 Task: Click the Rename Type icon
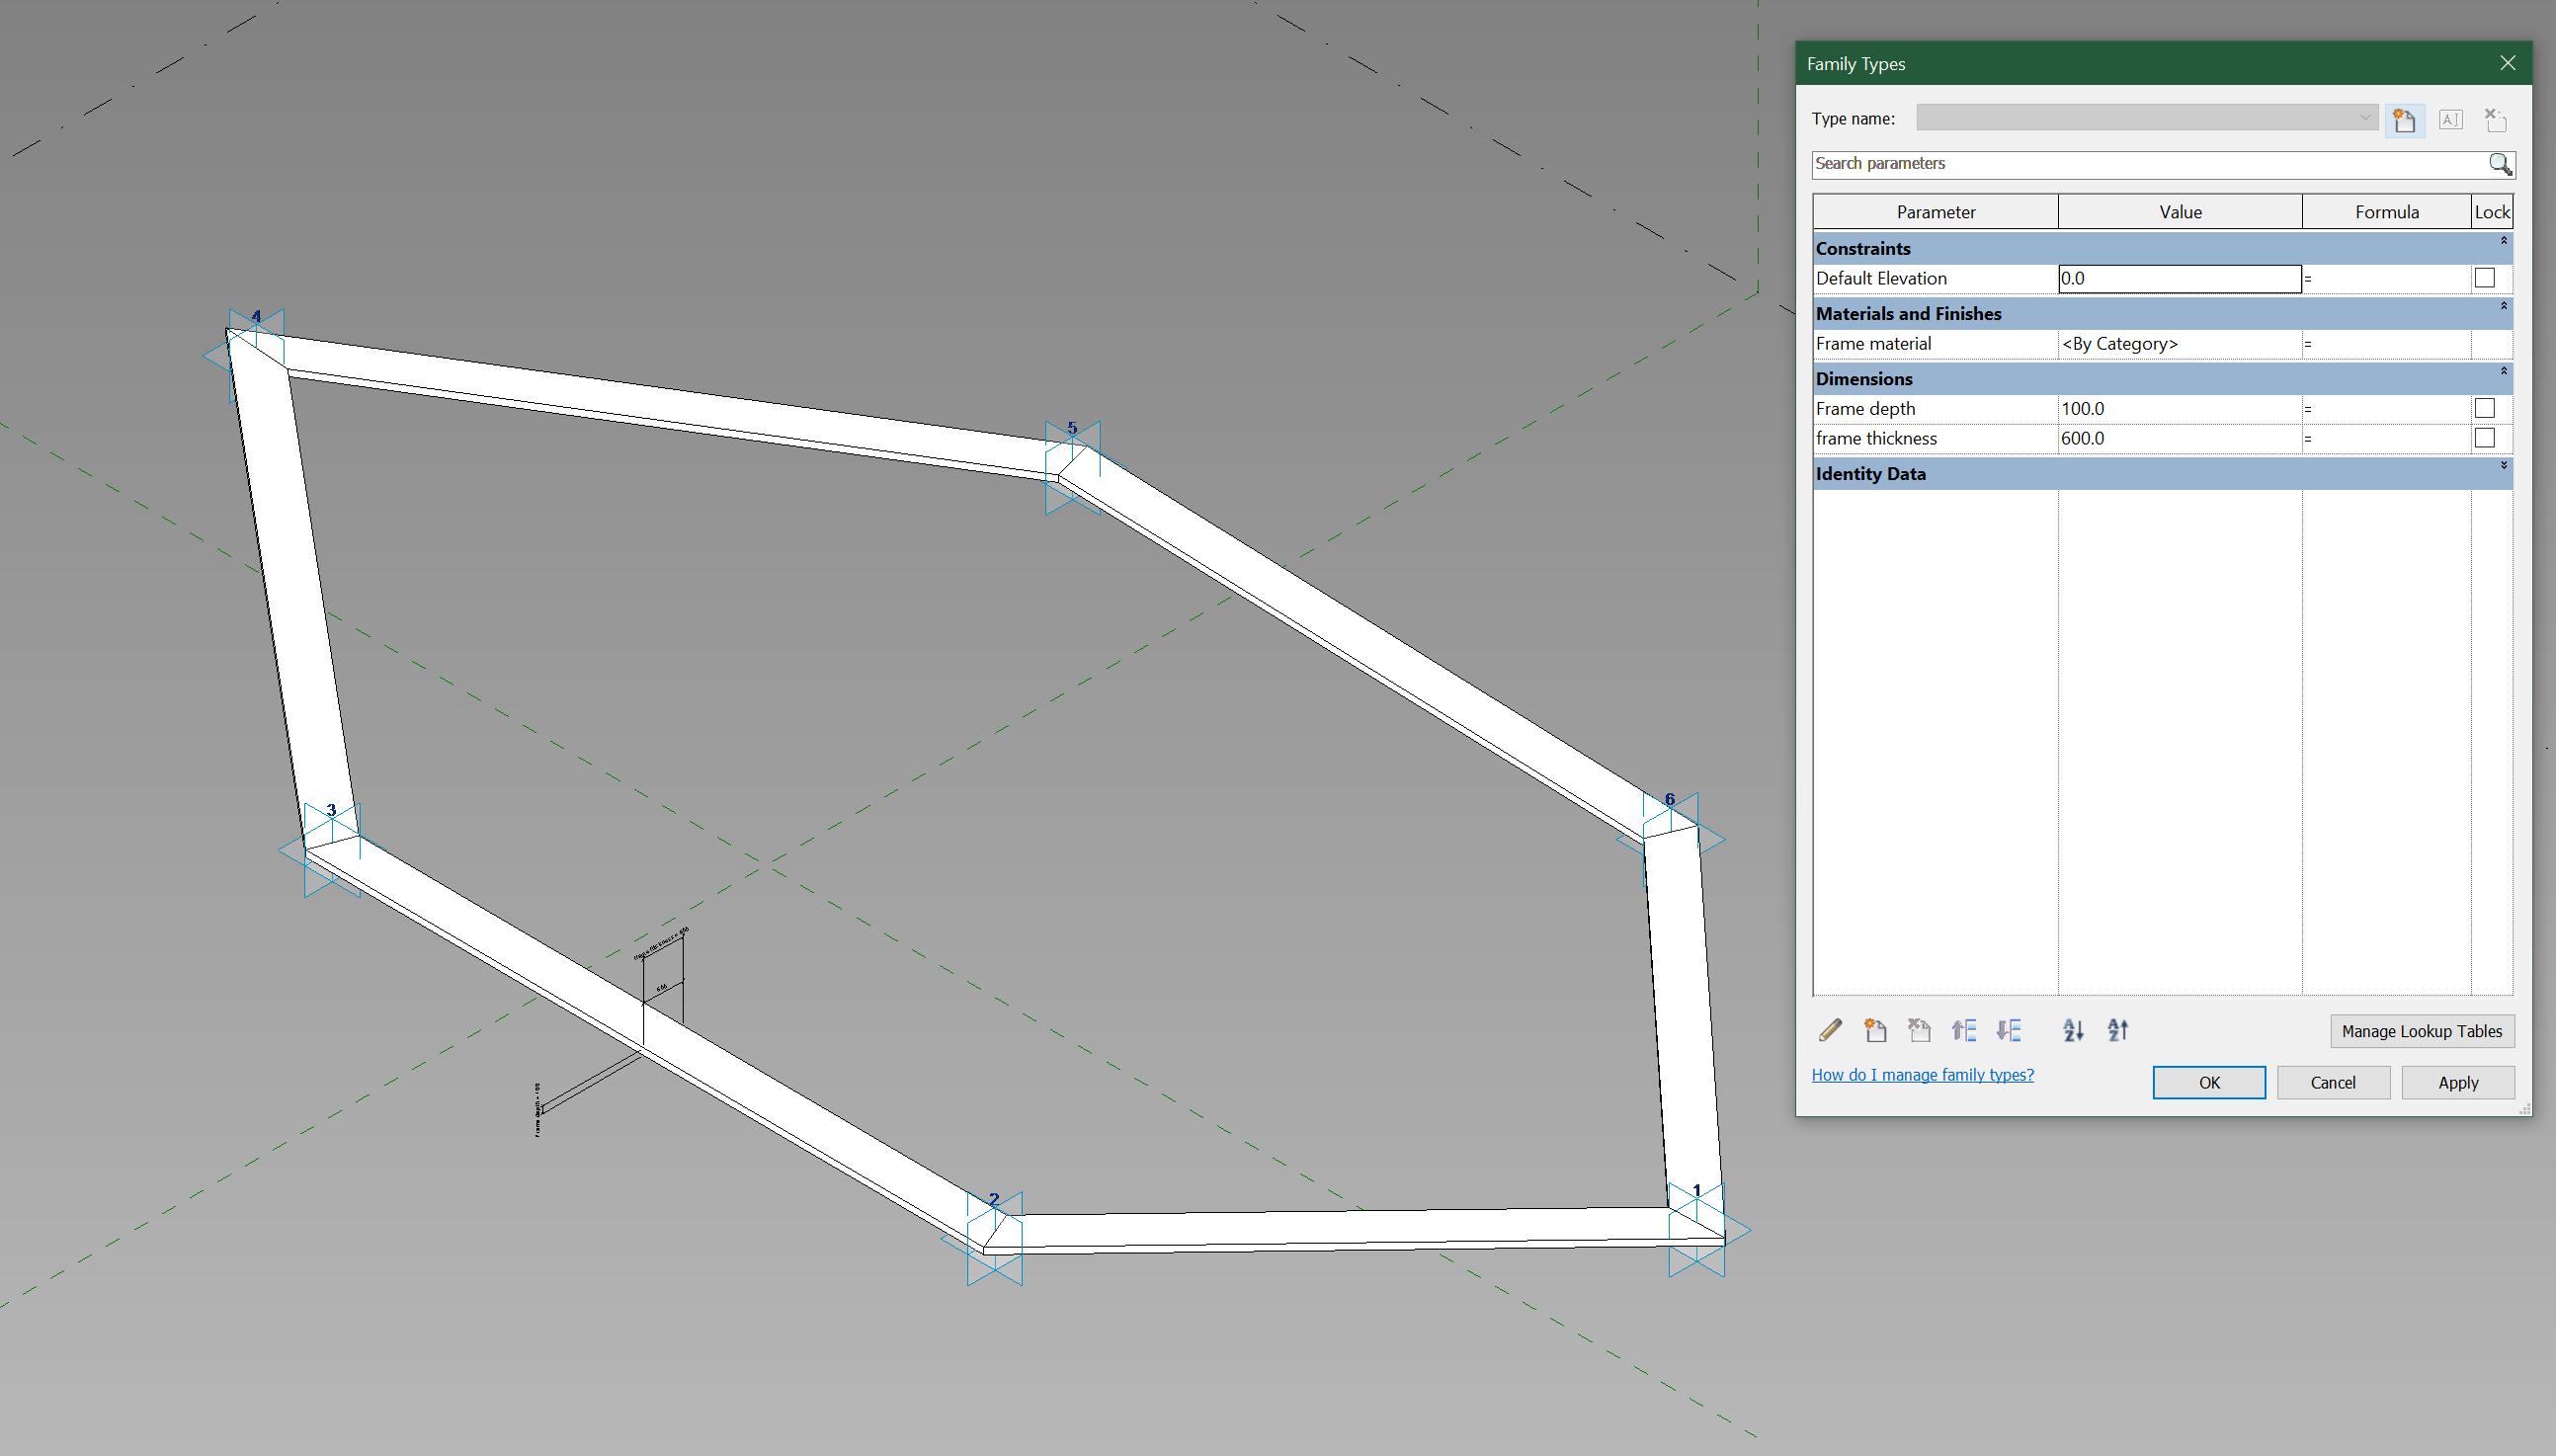pos(2450,120)
